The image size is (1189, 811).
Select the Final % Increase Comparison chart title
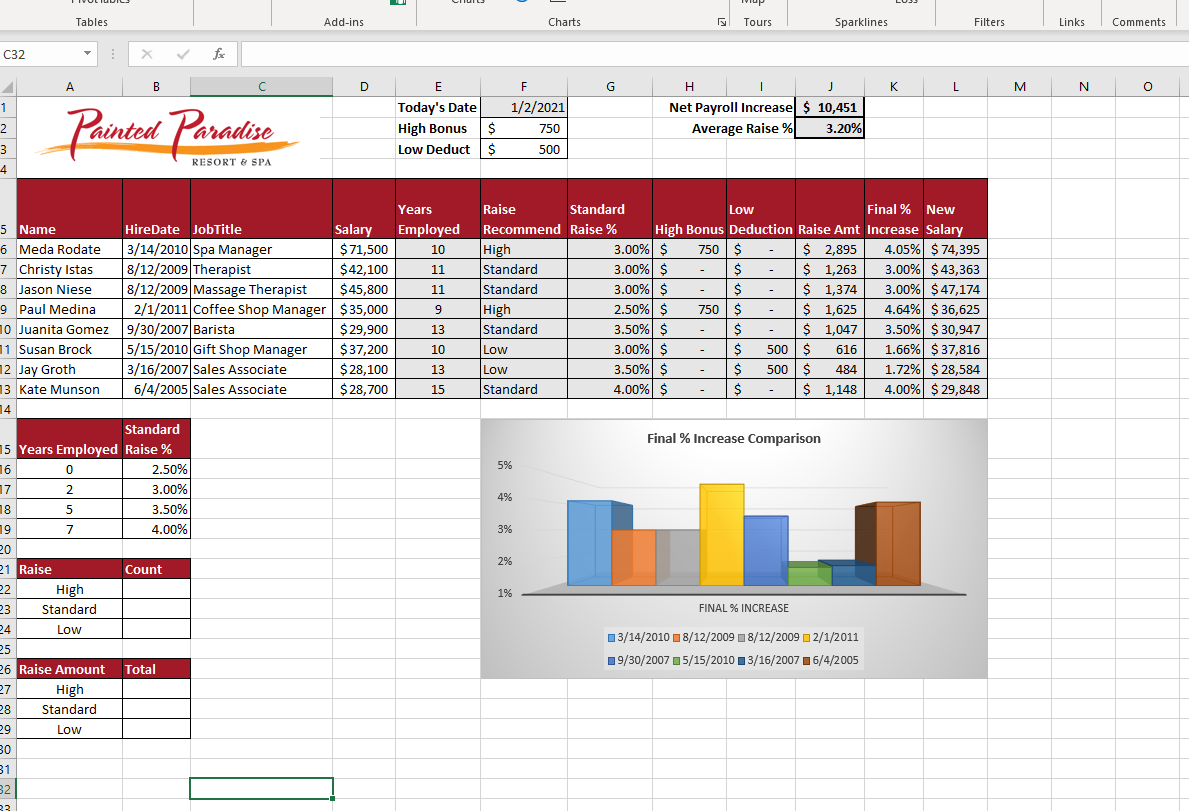coord(733,439)
